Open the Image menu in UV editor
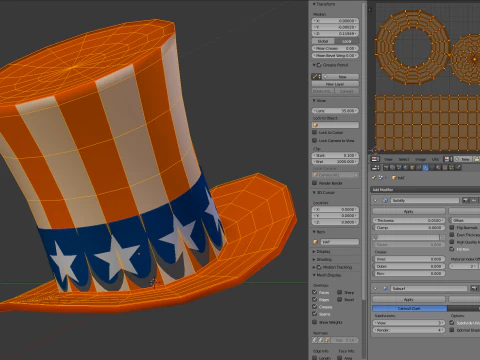The height and width of the screenshot is (360, 480). click(421, 159)
